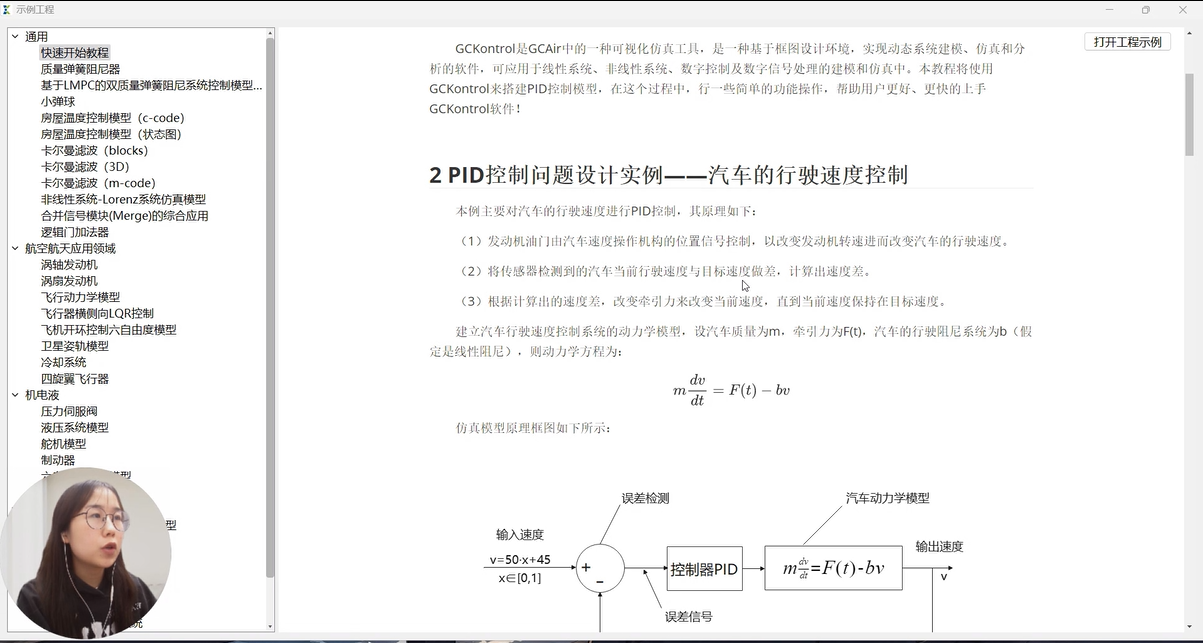Image resolution: width=1203 pixels, height=643 pixels.
Task: Select 飞行器横侧向LQR控制
Action: (x=97, y=314)
